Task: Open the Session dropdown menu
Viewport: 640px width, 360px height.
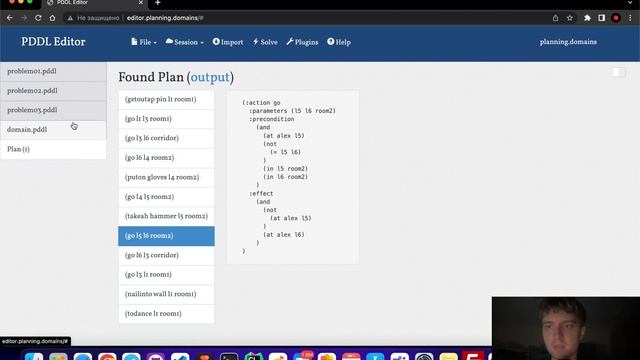Action: [184, 42]
